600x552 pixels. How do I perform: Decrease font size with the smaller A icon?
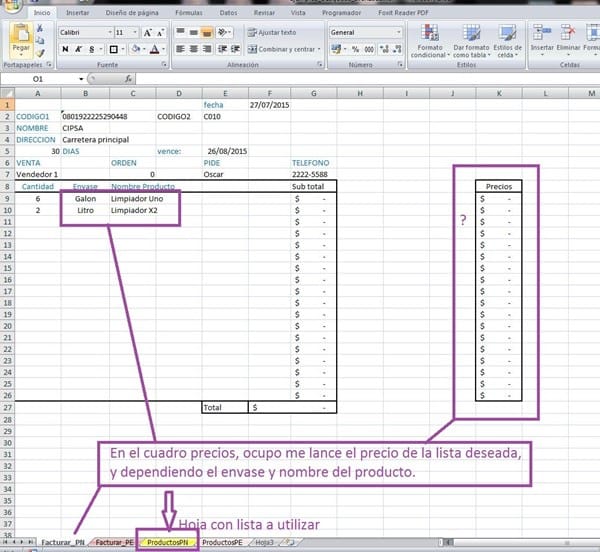tap(160, 33)
